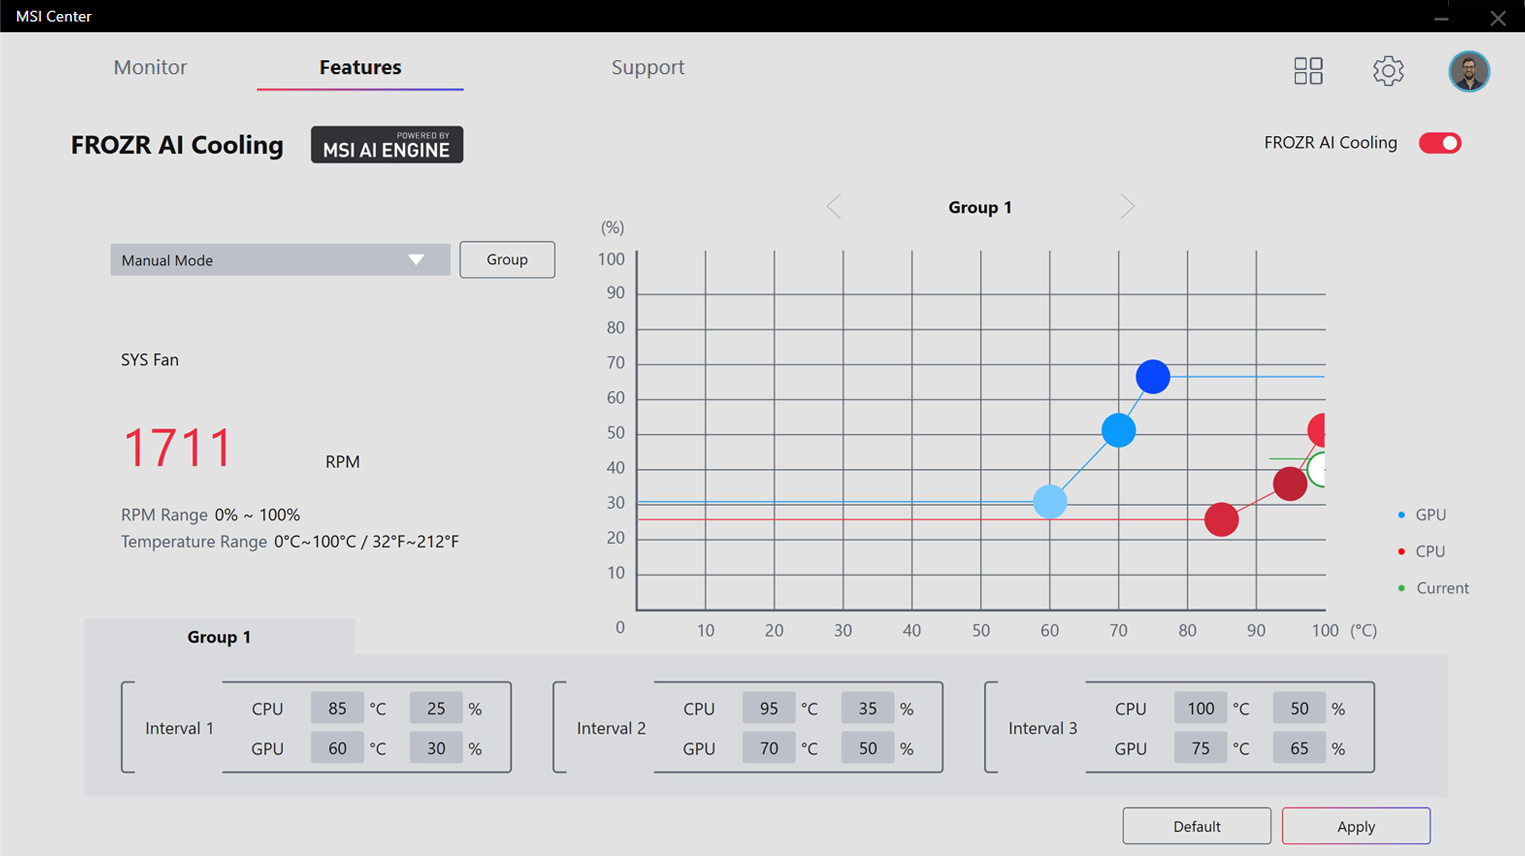
Task: Minimize the MSI Center window
Action: coord(1441,17)
